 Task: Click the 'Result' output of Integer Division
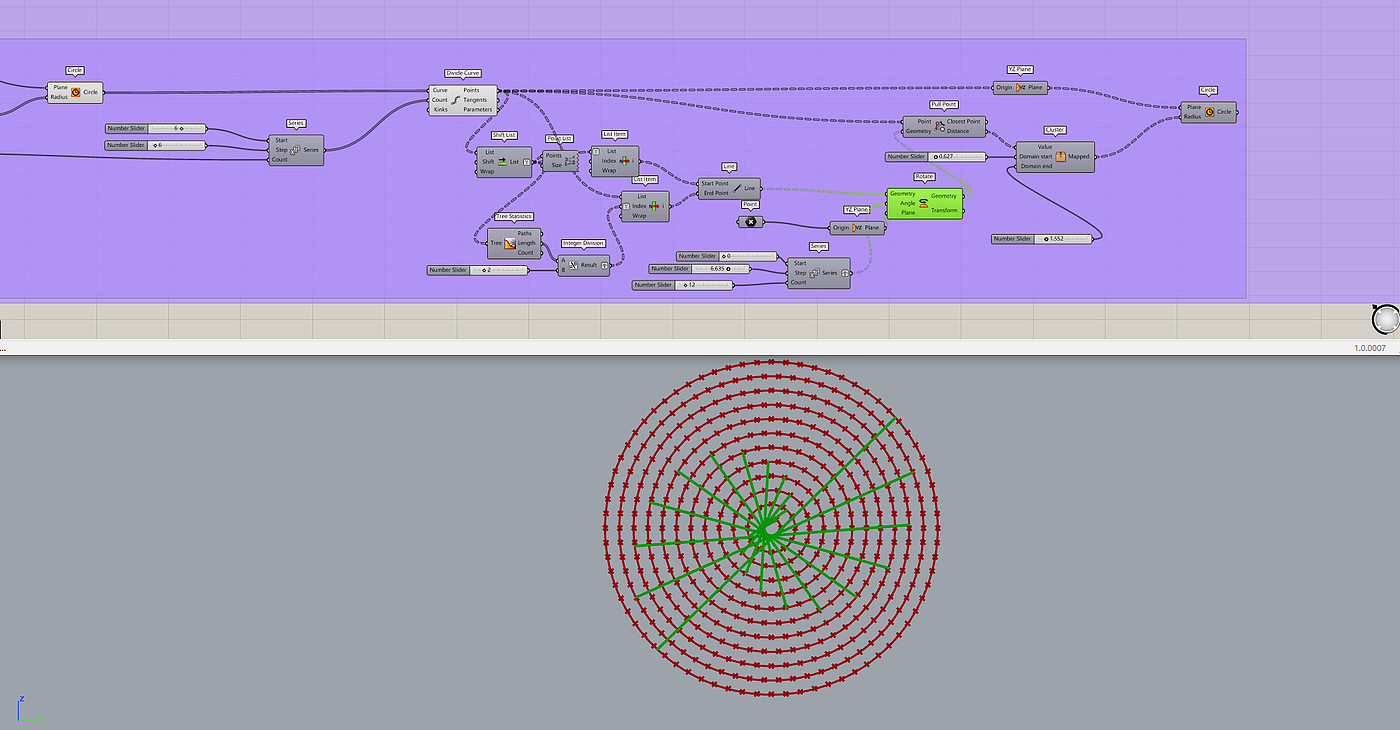tap(589, 265)
